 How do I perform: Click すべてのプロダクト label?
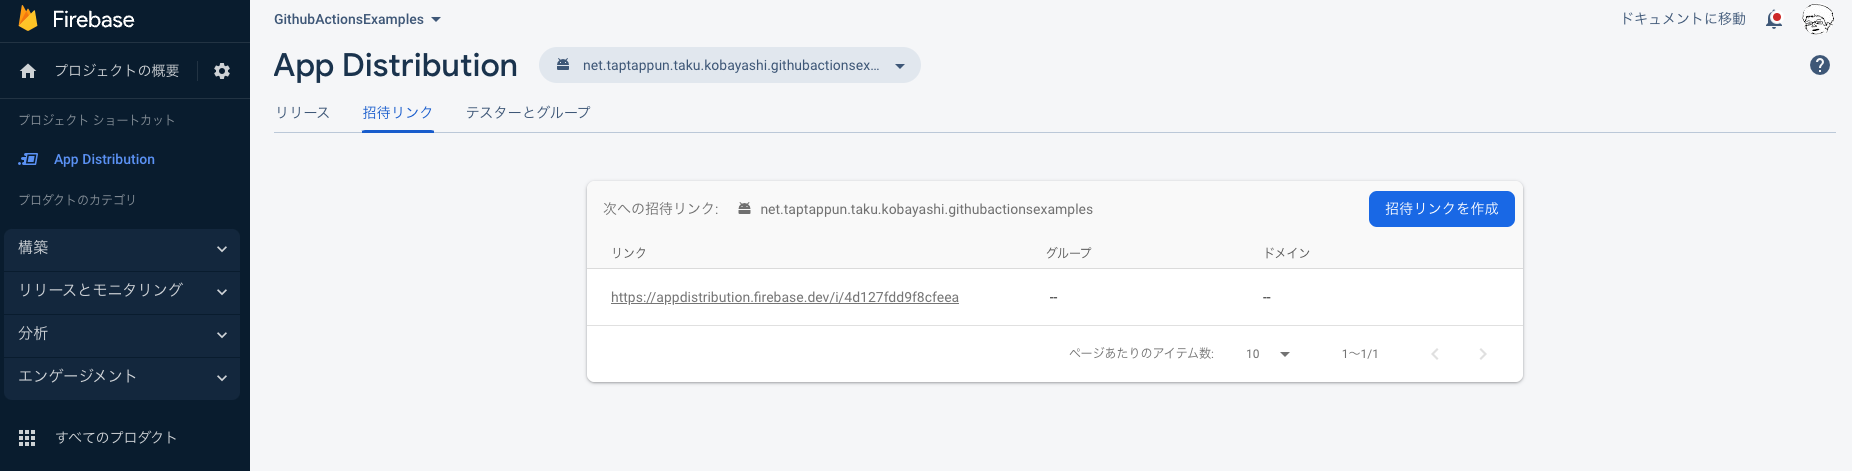pyautogui.click(x=116, y=437)
